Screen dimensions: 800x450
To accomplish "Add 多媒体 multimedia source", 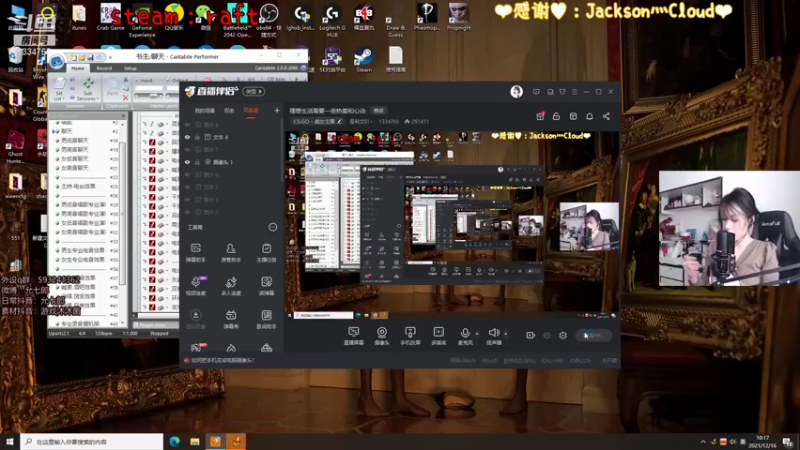I will (x=438, y=336).
